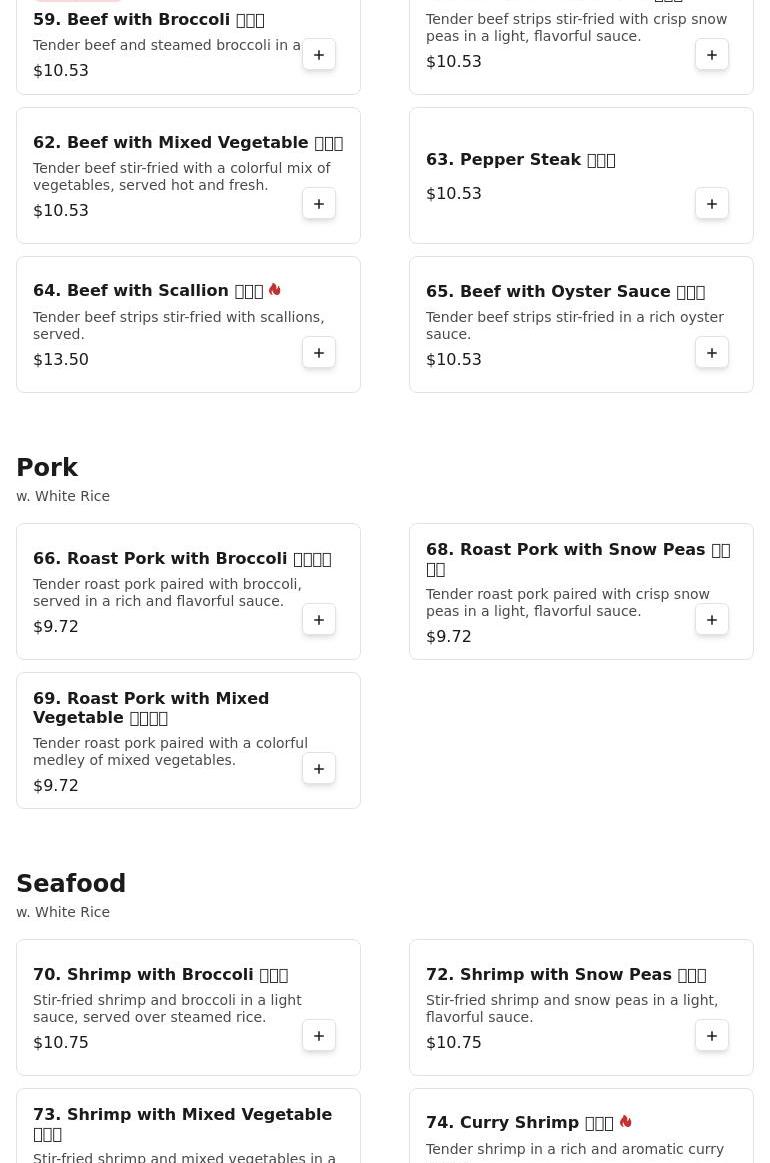Add Pepper Steak to cart

pos(712,204)
